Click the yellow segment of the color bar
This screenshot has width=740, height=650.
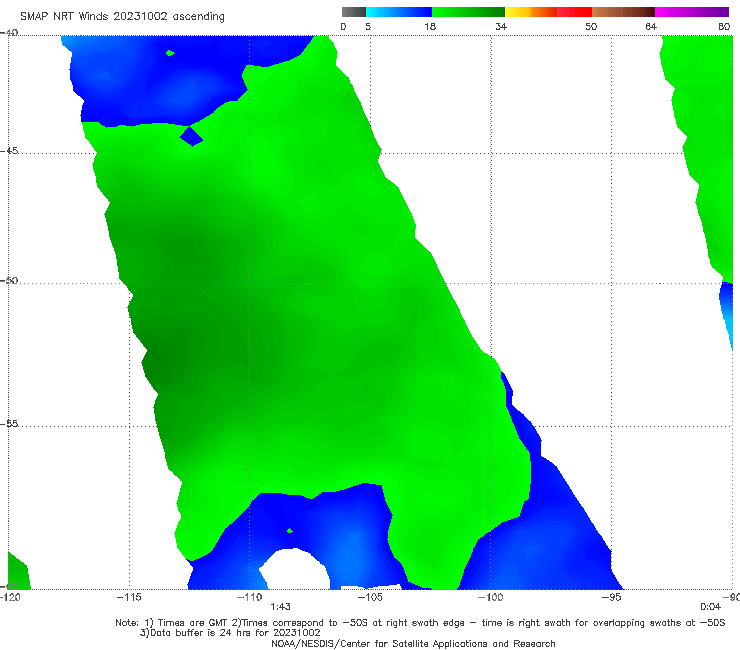518,12
